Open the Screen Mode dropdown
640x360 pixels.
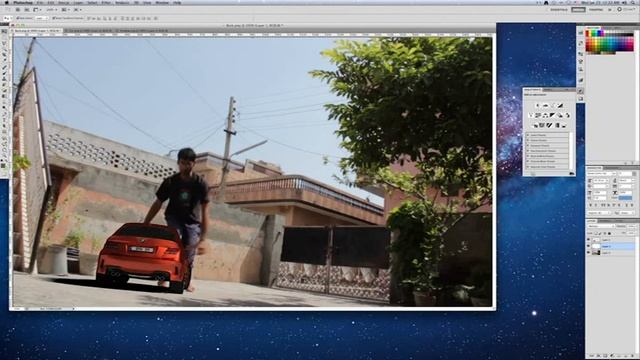tap(77, 10)
